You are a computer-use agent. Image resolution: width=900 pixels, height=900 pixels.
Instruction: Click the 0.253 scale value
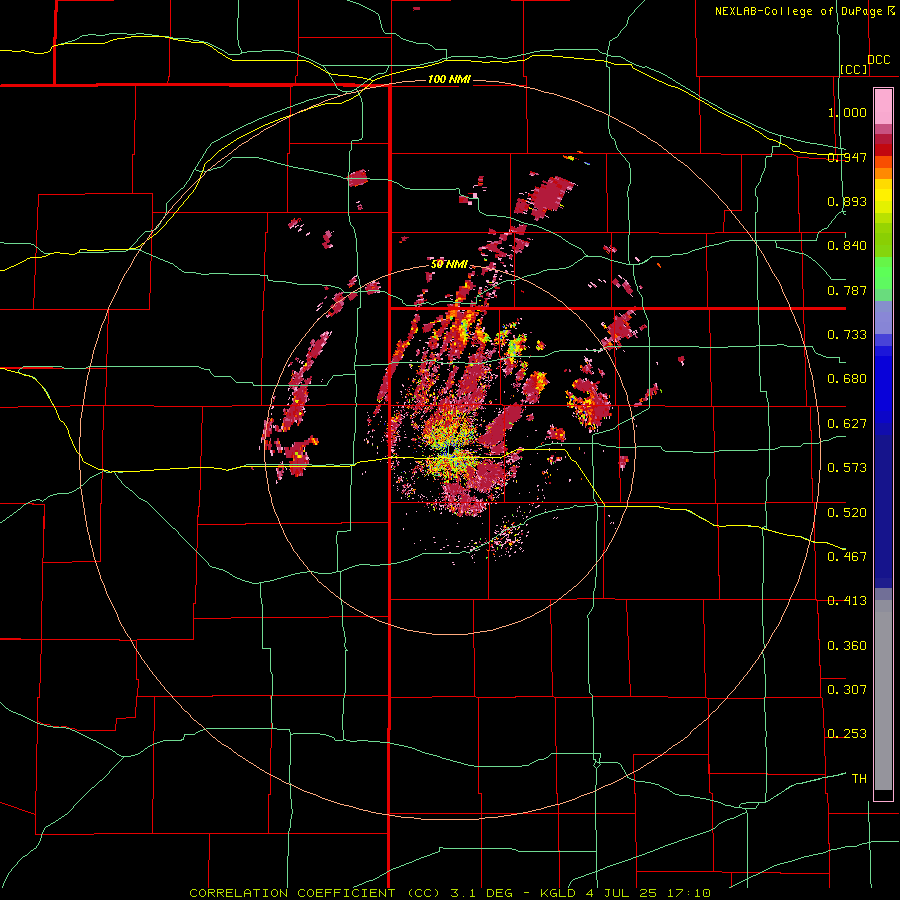pyautogui.click(x=847, y=734)
